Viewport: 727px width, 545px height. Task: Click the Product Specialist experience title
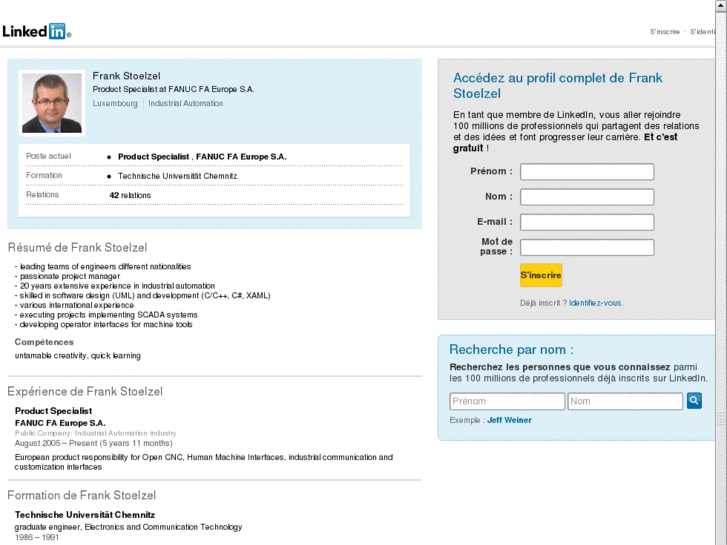coord(53,411)
